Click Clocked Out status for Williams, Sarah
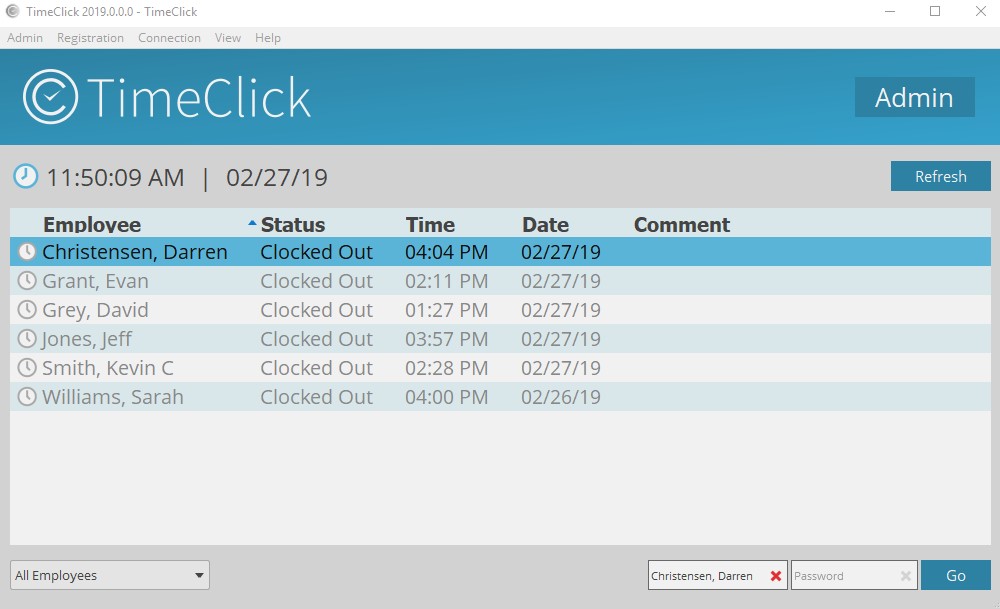Viewport: 1000px width, 609px height. click(316, 397)
